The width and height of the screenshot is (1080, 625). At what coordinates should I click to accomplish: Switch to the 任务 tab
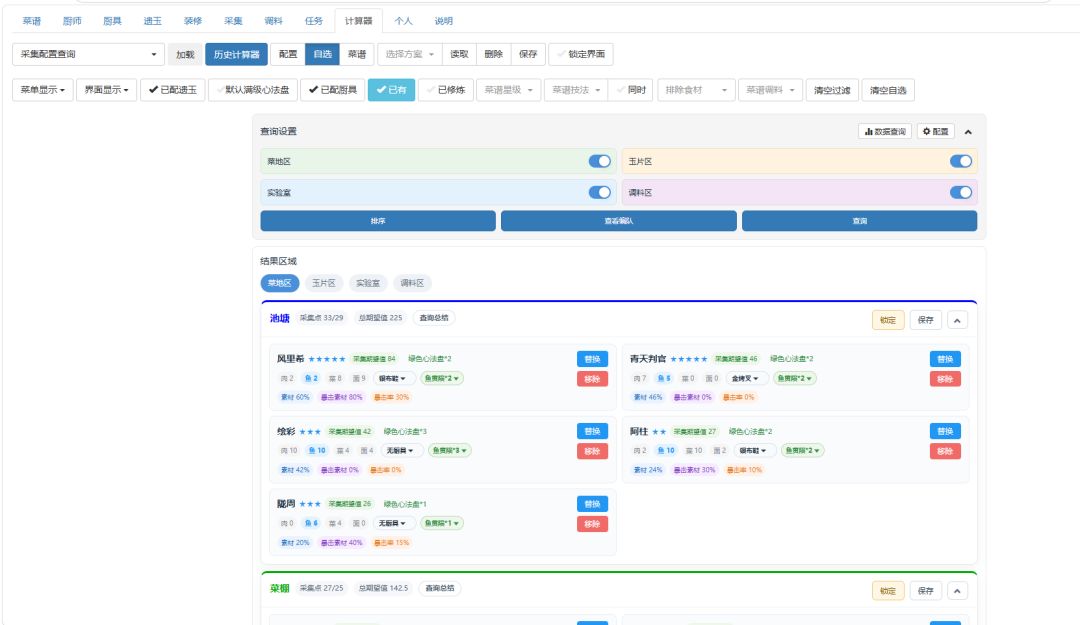tap(313, 21)
